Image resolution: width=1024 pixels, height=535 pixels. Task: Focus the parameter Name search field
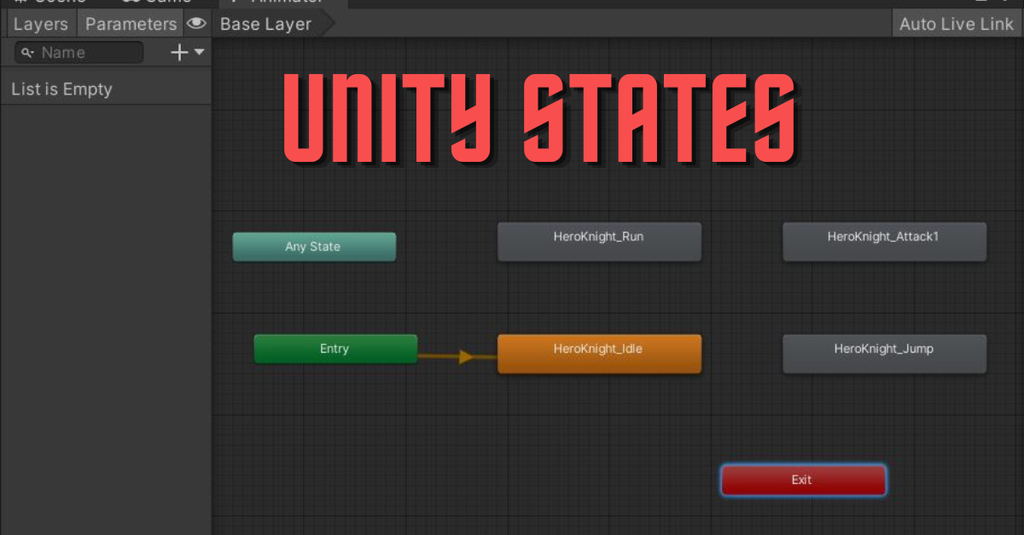[79, 52]
